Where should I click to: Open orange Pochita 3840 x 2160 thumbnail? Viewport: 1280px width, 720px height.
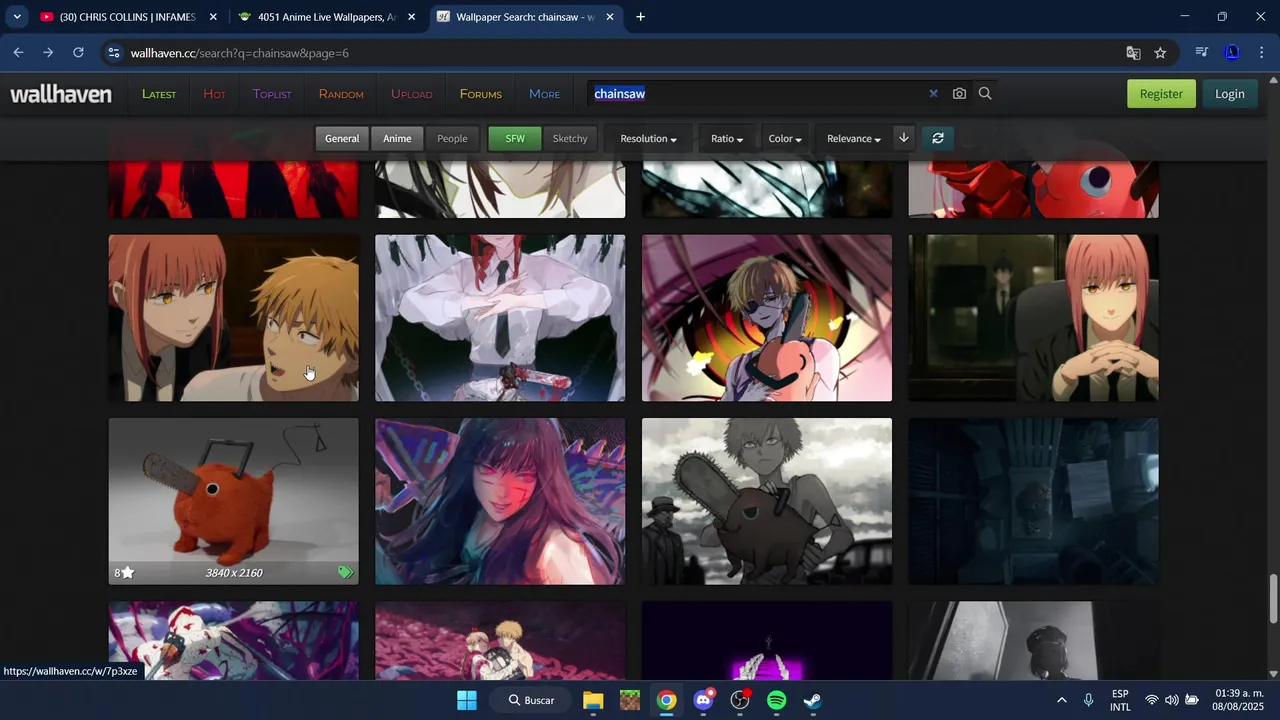233,501
